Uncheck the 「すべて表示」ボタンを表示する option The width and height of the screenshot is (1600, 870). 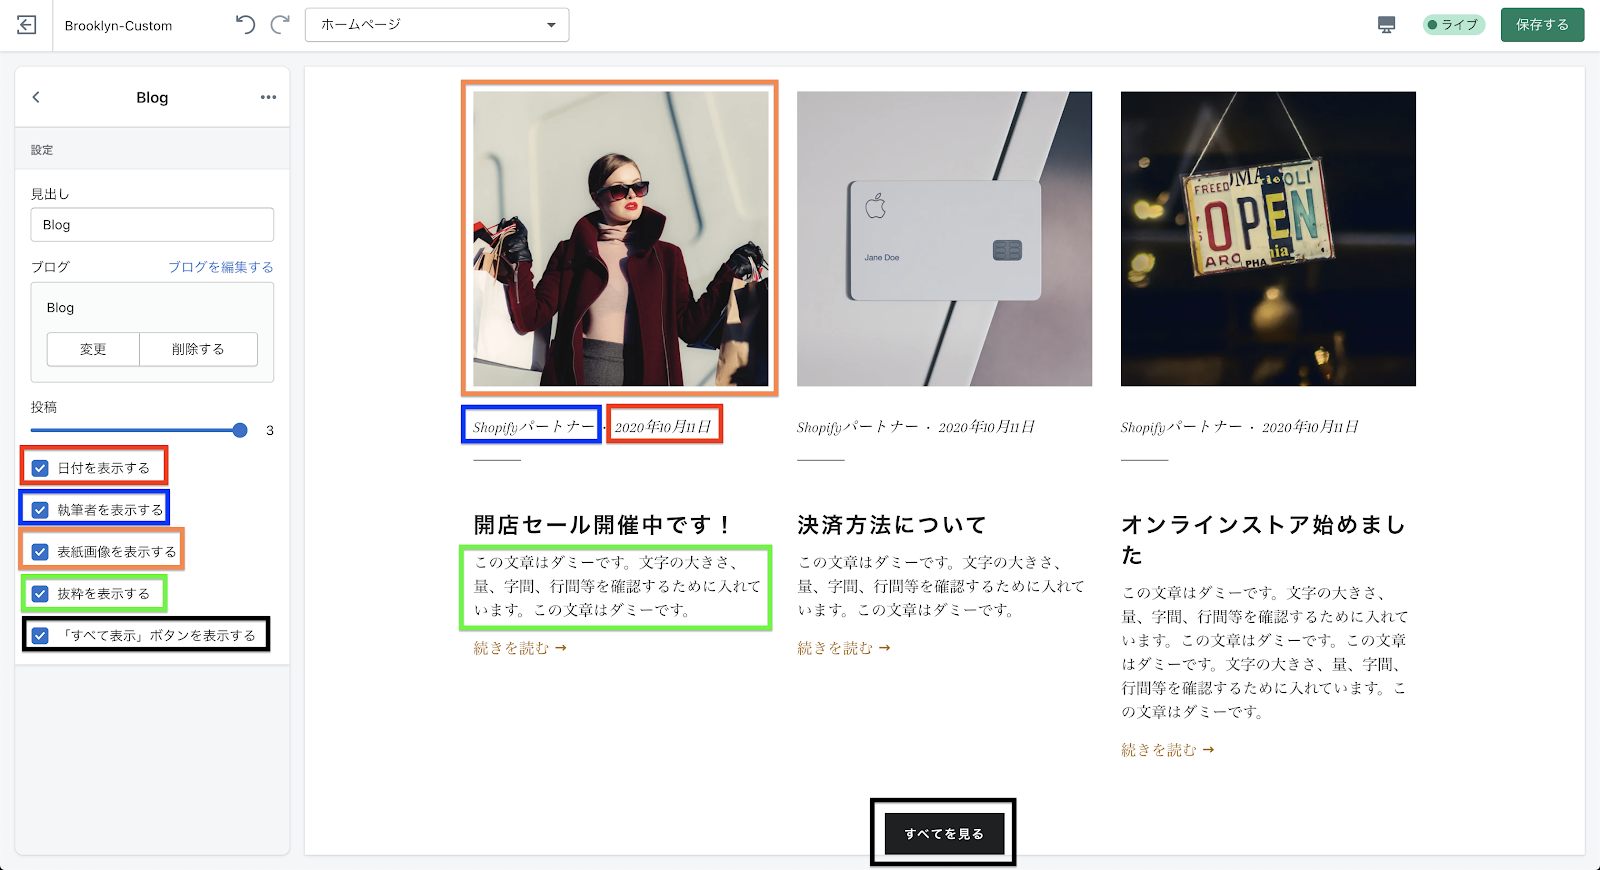click(x=40, y=636)
